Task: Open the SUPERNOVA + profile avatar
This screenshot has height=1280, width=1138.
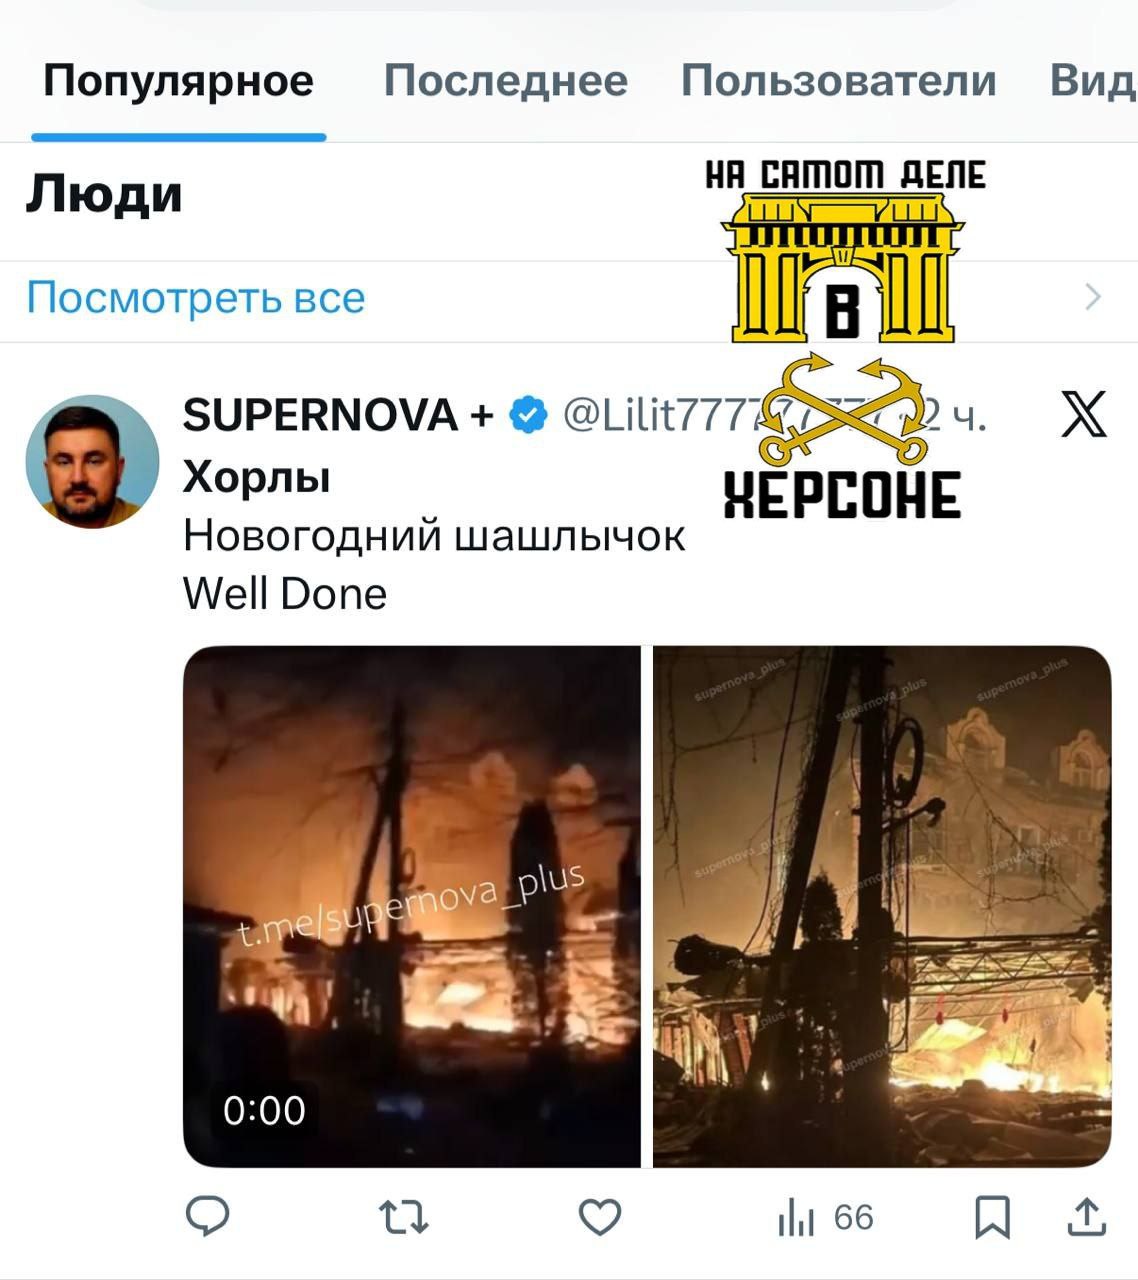Action: click(92, 462)
